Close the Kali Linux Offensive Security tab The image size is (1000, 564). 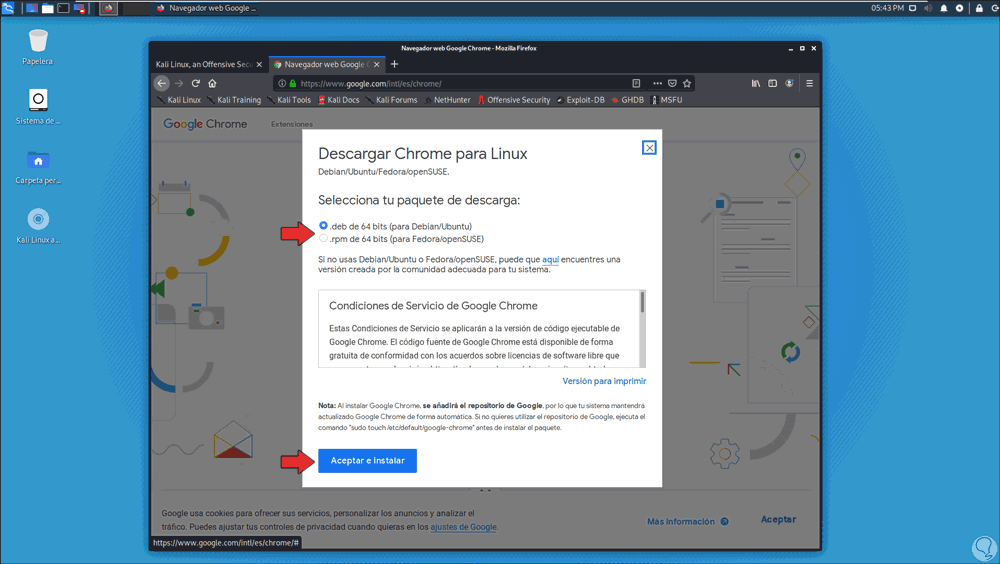(259, 64)
